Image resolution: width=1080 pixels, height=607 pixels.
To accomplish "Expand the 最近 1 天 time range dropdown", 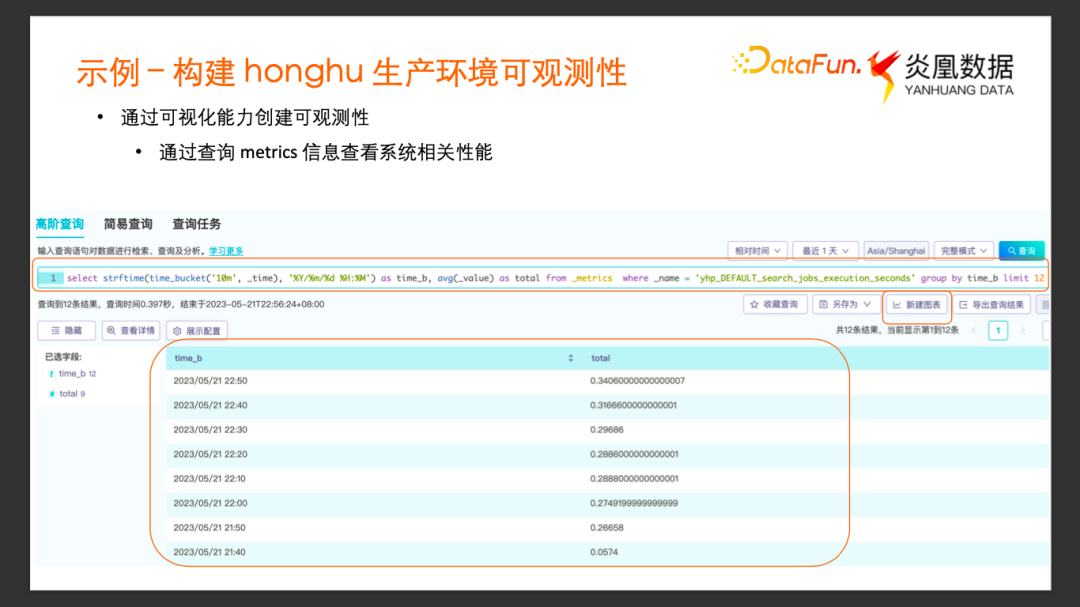I will pyautogui.click(x=825, y=251).
